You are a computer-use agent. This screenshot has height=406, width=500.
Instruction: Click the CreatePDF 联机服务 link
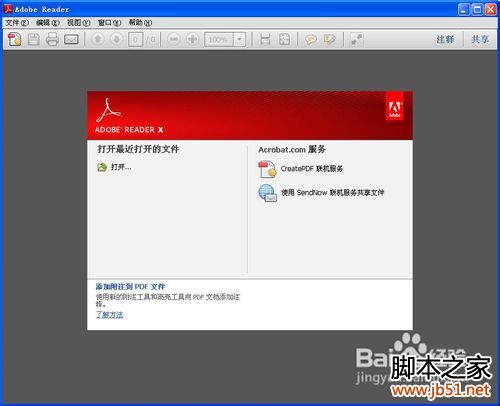[x=312, y=169]
